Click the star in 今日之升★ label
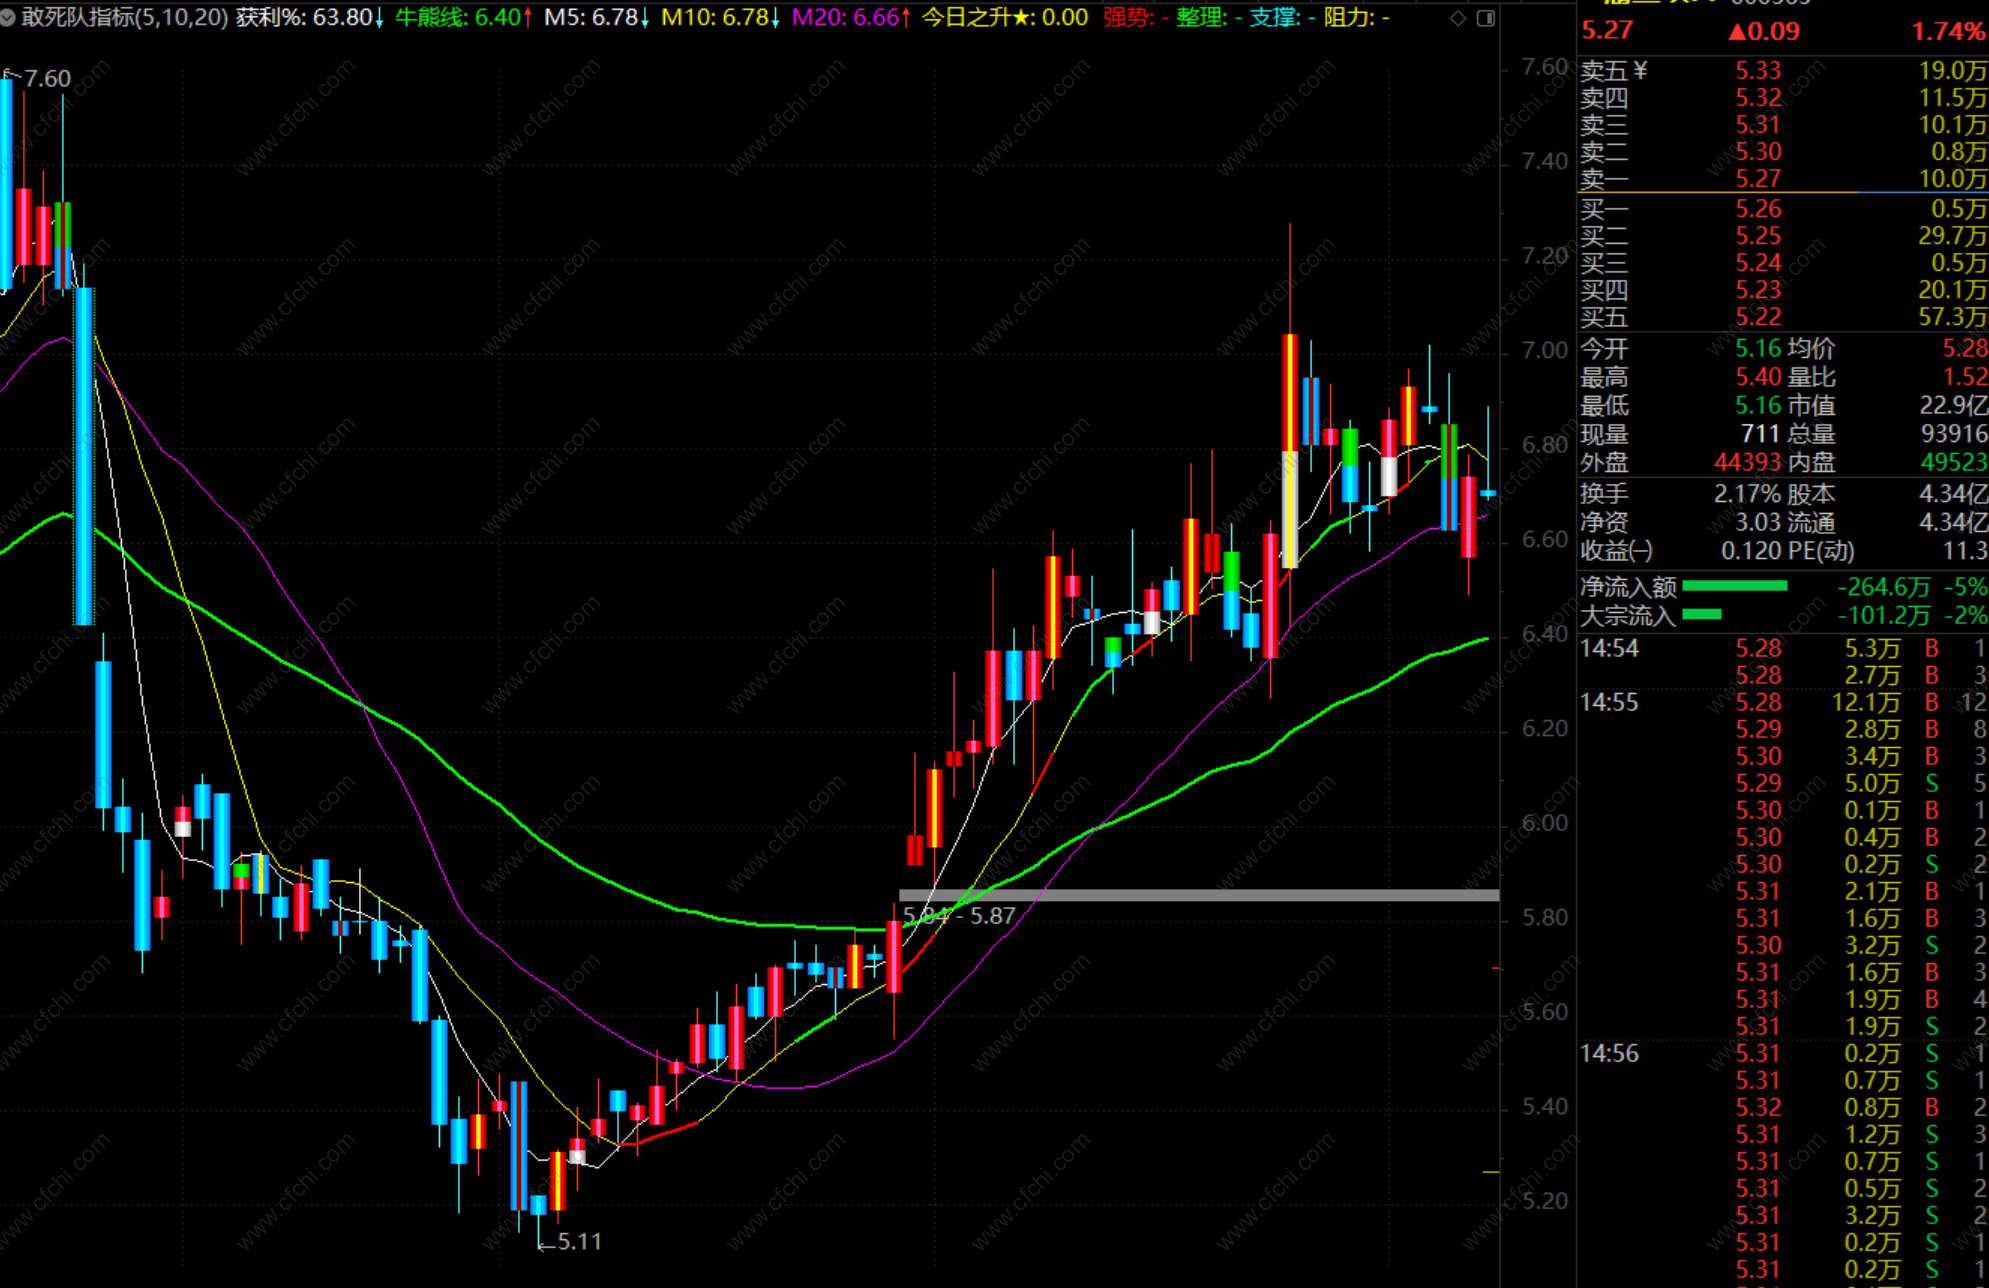 pos(1023,18)
